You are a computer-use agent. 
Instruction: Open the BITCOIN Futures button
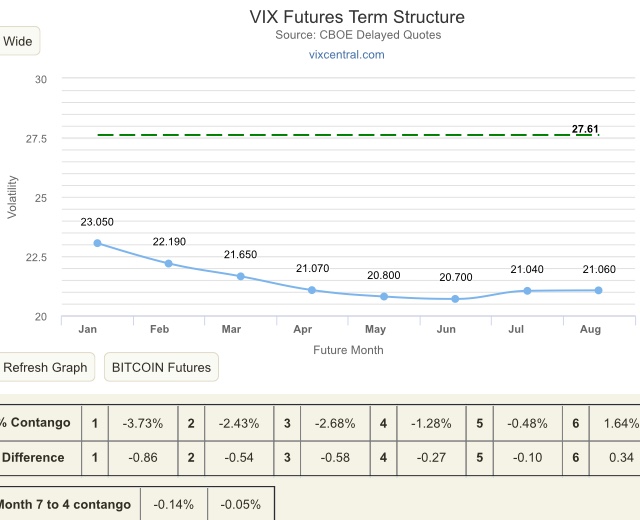click(161, 367)
